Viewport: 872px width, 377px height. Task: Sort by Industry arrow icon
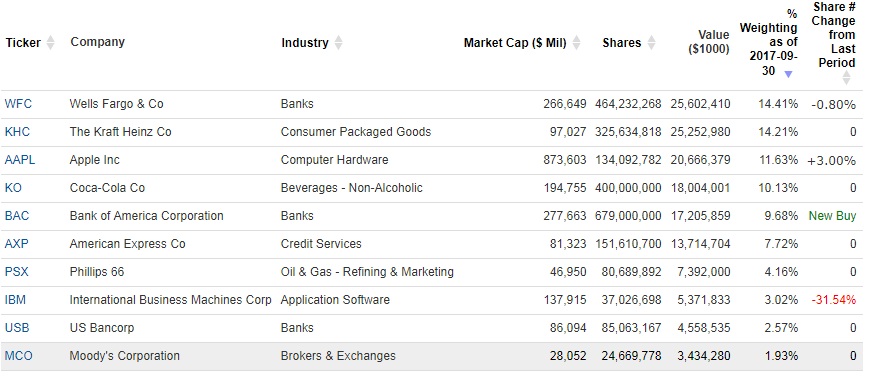(338, 43)
